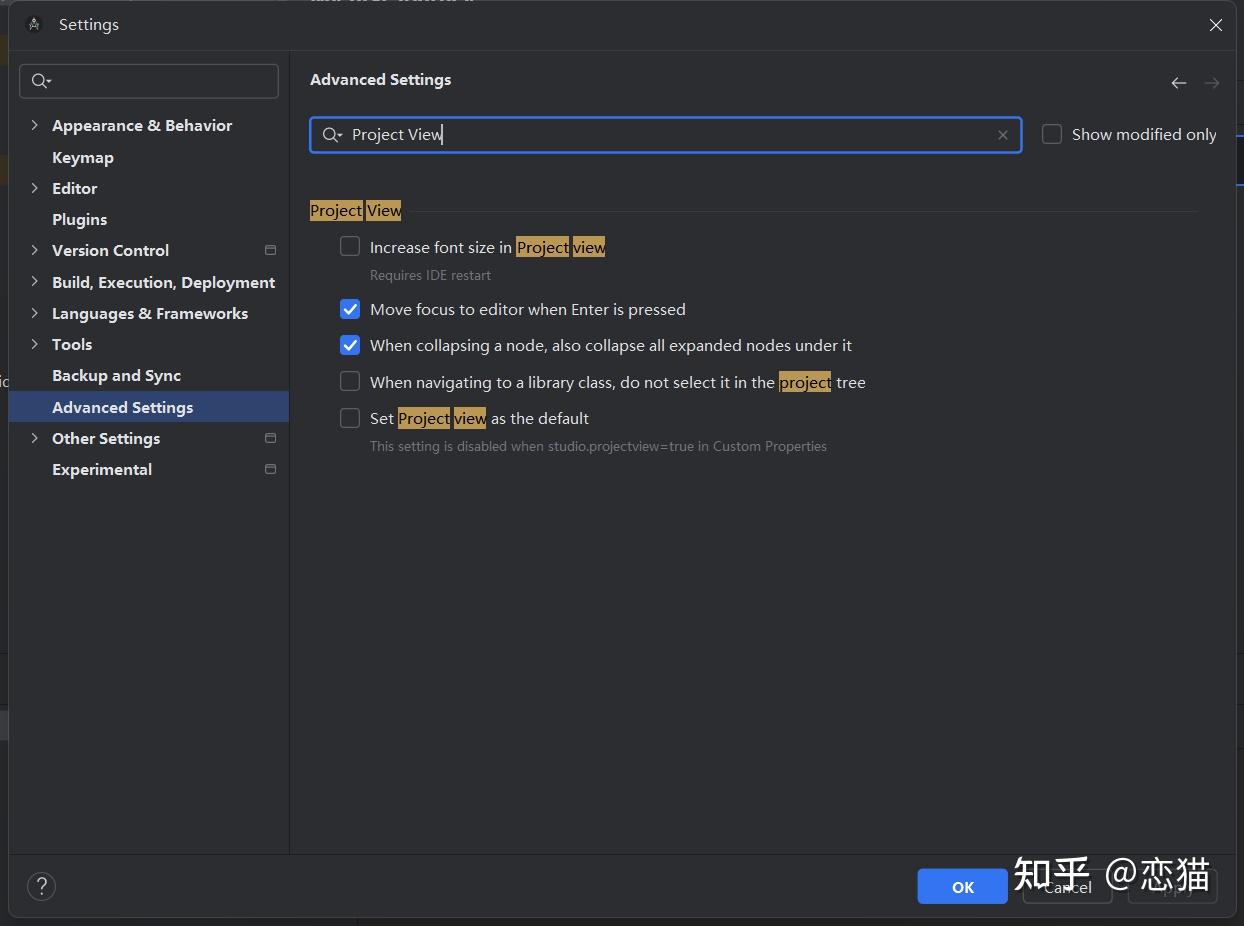The width and height of the screenshot is (1244, 926).
Task: Disable Move focus to editor when Enter is pressed
Action: [350, 309]
